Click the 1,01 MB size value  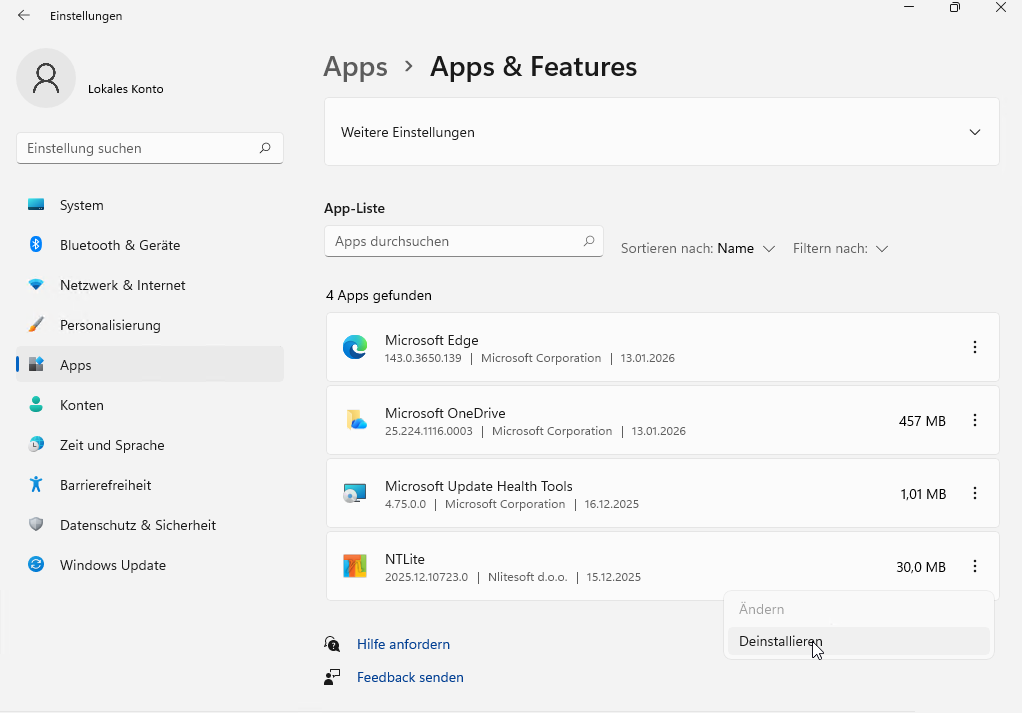tap(923, 494)
